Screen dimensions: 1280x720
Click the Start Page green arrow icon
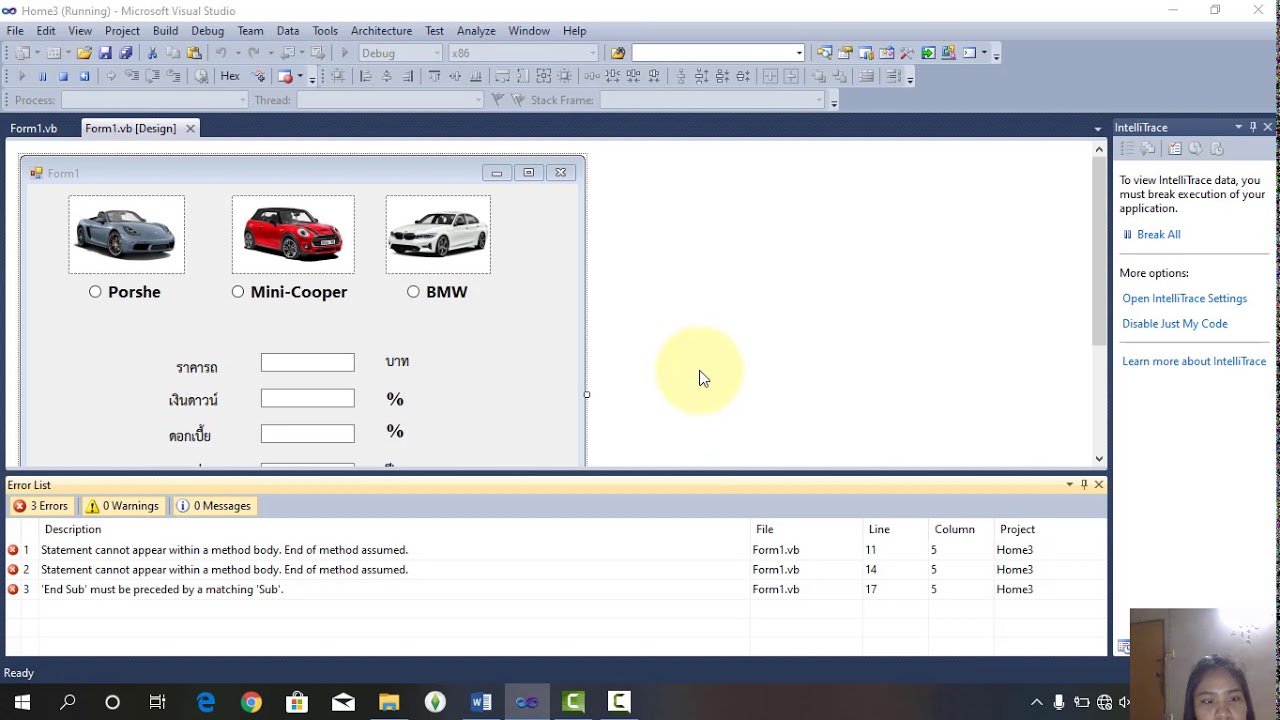[928, 53]
